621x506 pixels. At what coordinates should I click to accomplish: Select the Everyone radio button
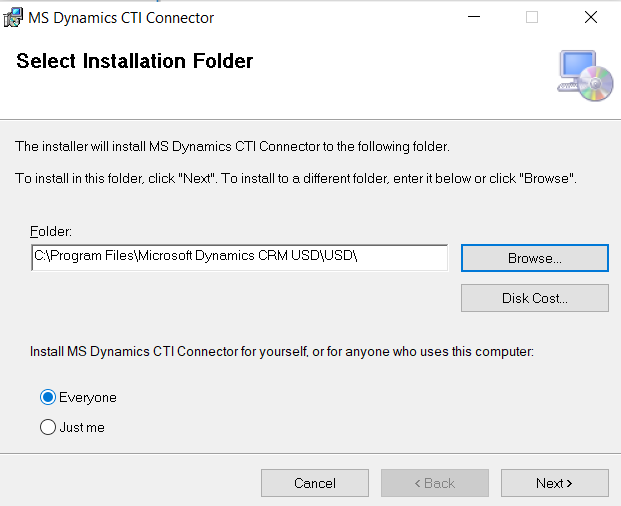point(48,397)
